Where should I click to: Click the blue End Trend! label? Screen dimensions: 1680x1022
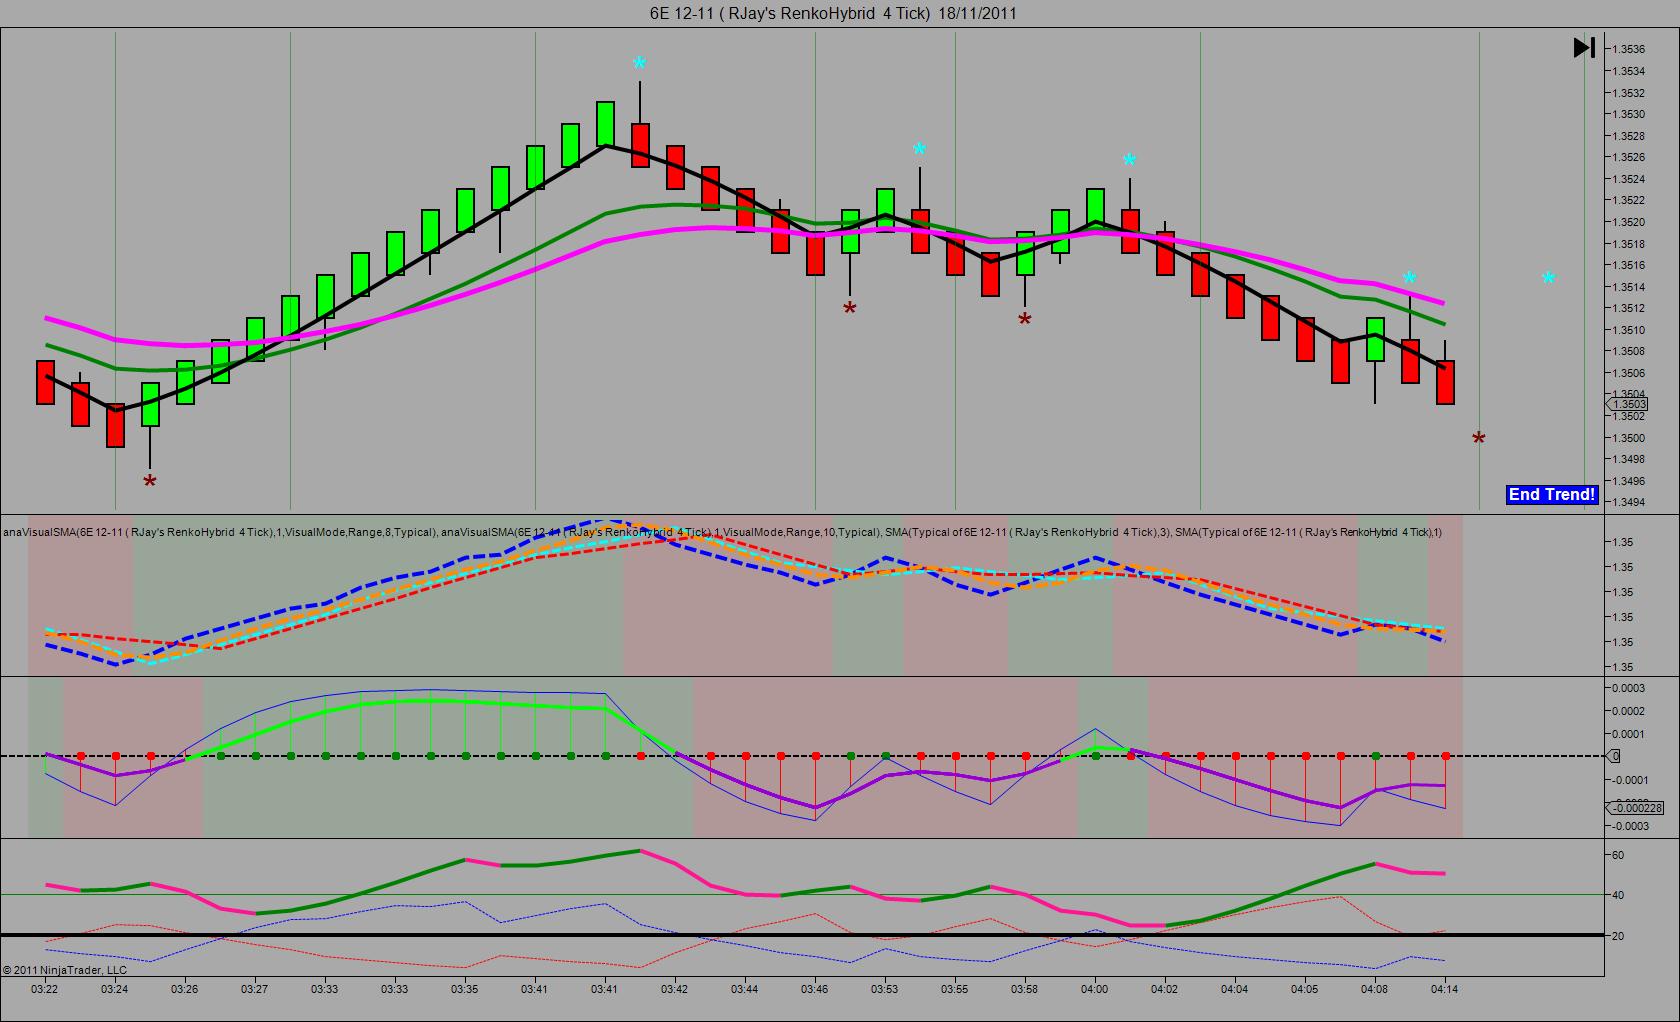[x=1552, y=494]
